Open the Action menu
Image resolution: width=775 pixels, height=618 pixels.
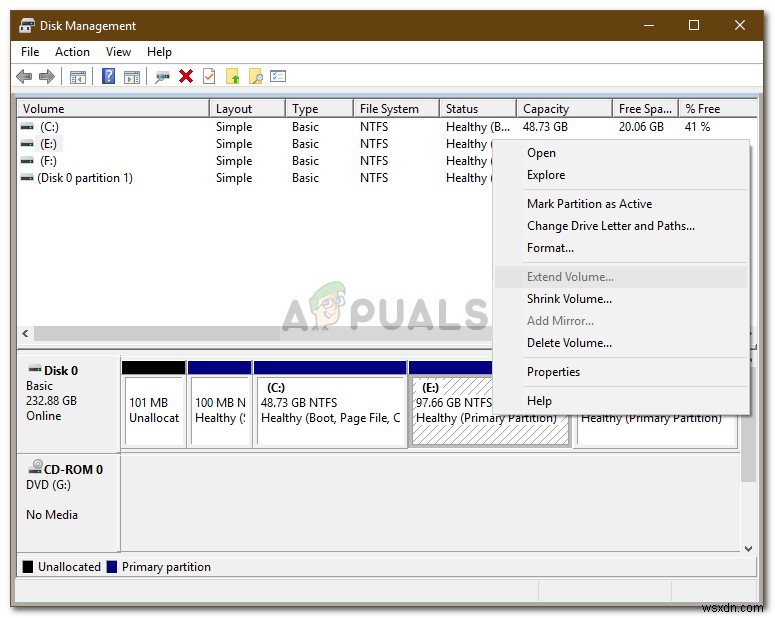click(x=72, y=52)
